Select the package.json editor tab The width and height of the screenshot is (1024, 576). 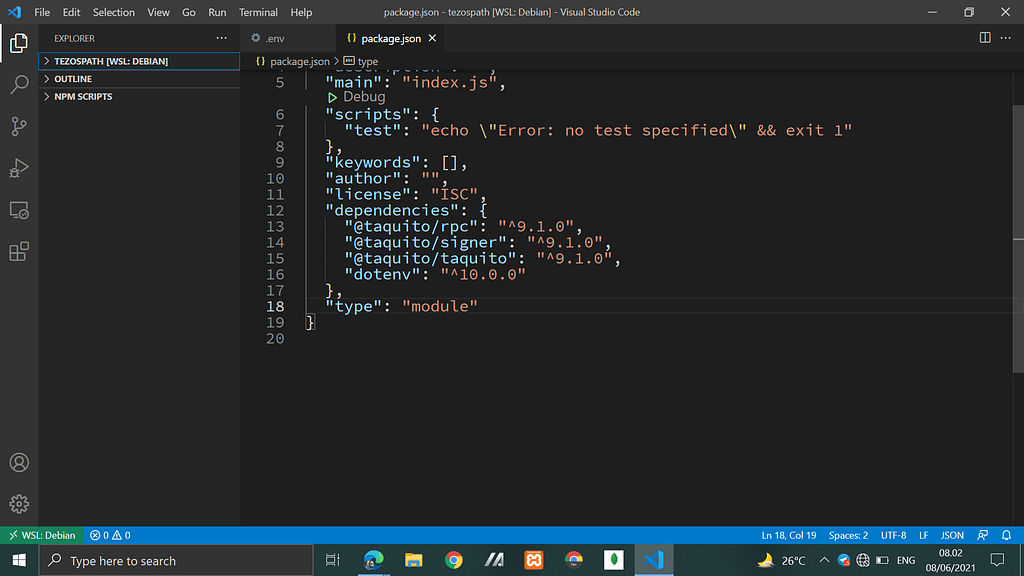point(391,39)
